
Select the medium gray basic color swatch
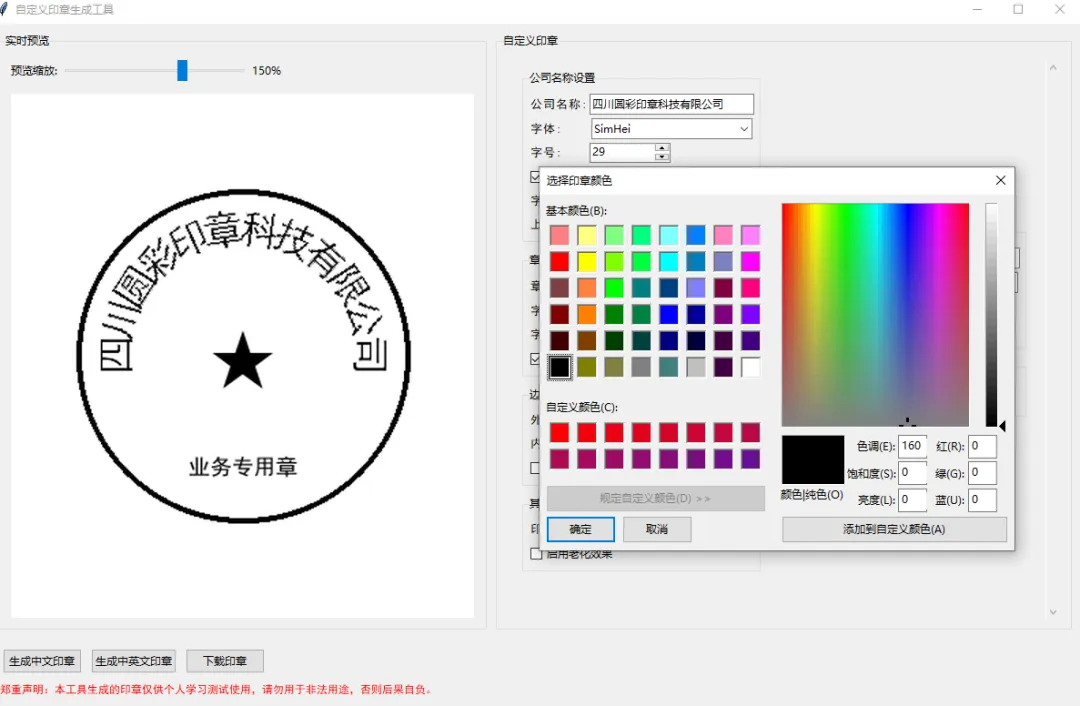pyautogui.click(x=641, y=367)
